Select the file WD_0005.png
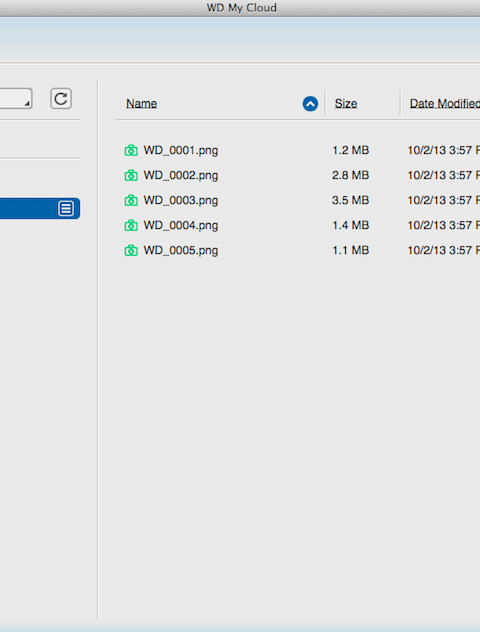This screenshot has width=480, height=632. click(181, 250)
